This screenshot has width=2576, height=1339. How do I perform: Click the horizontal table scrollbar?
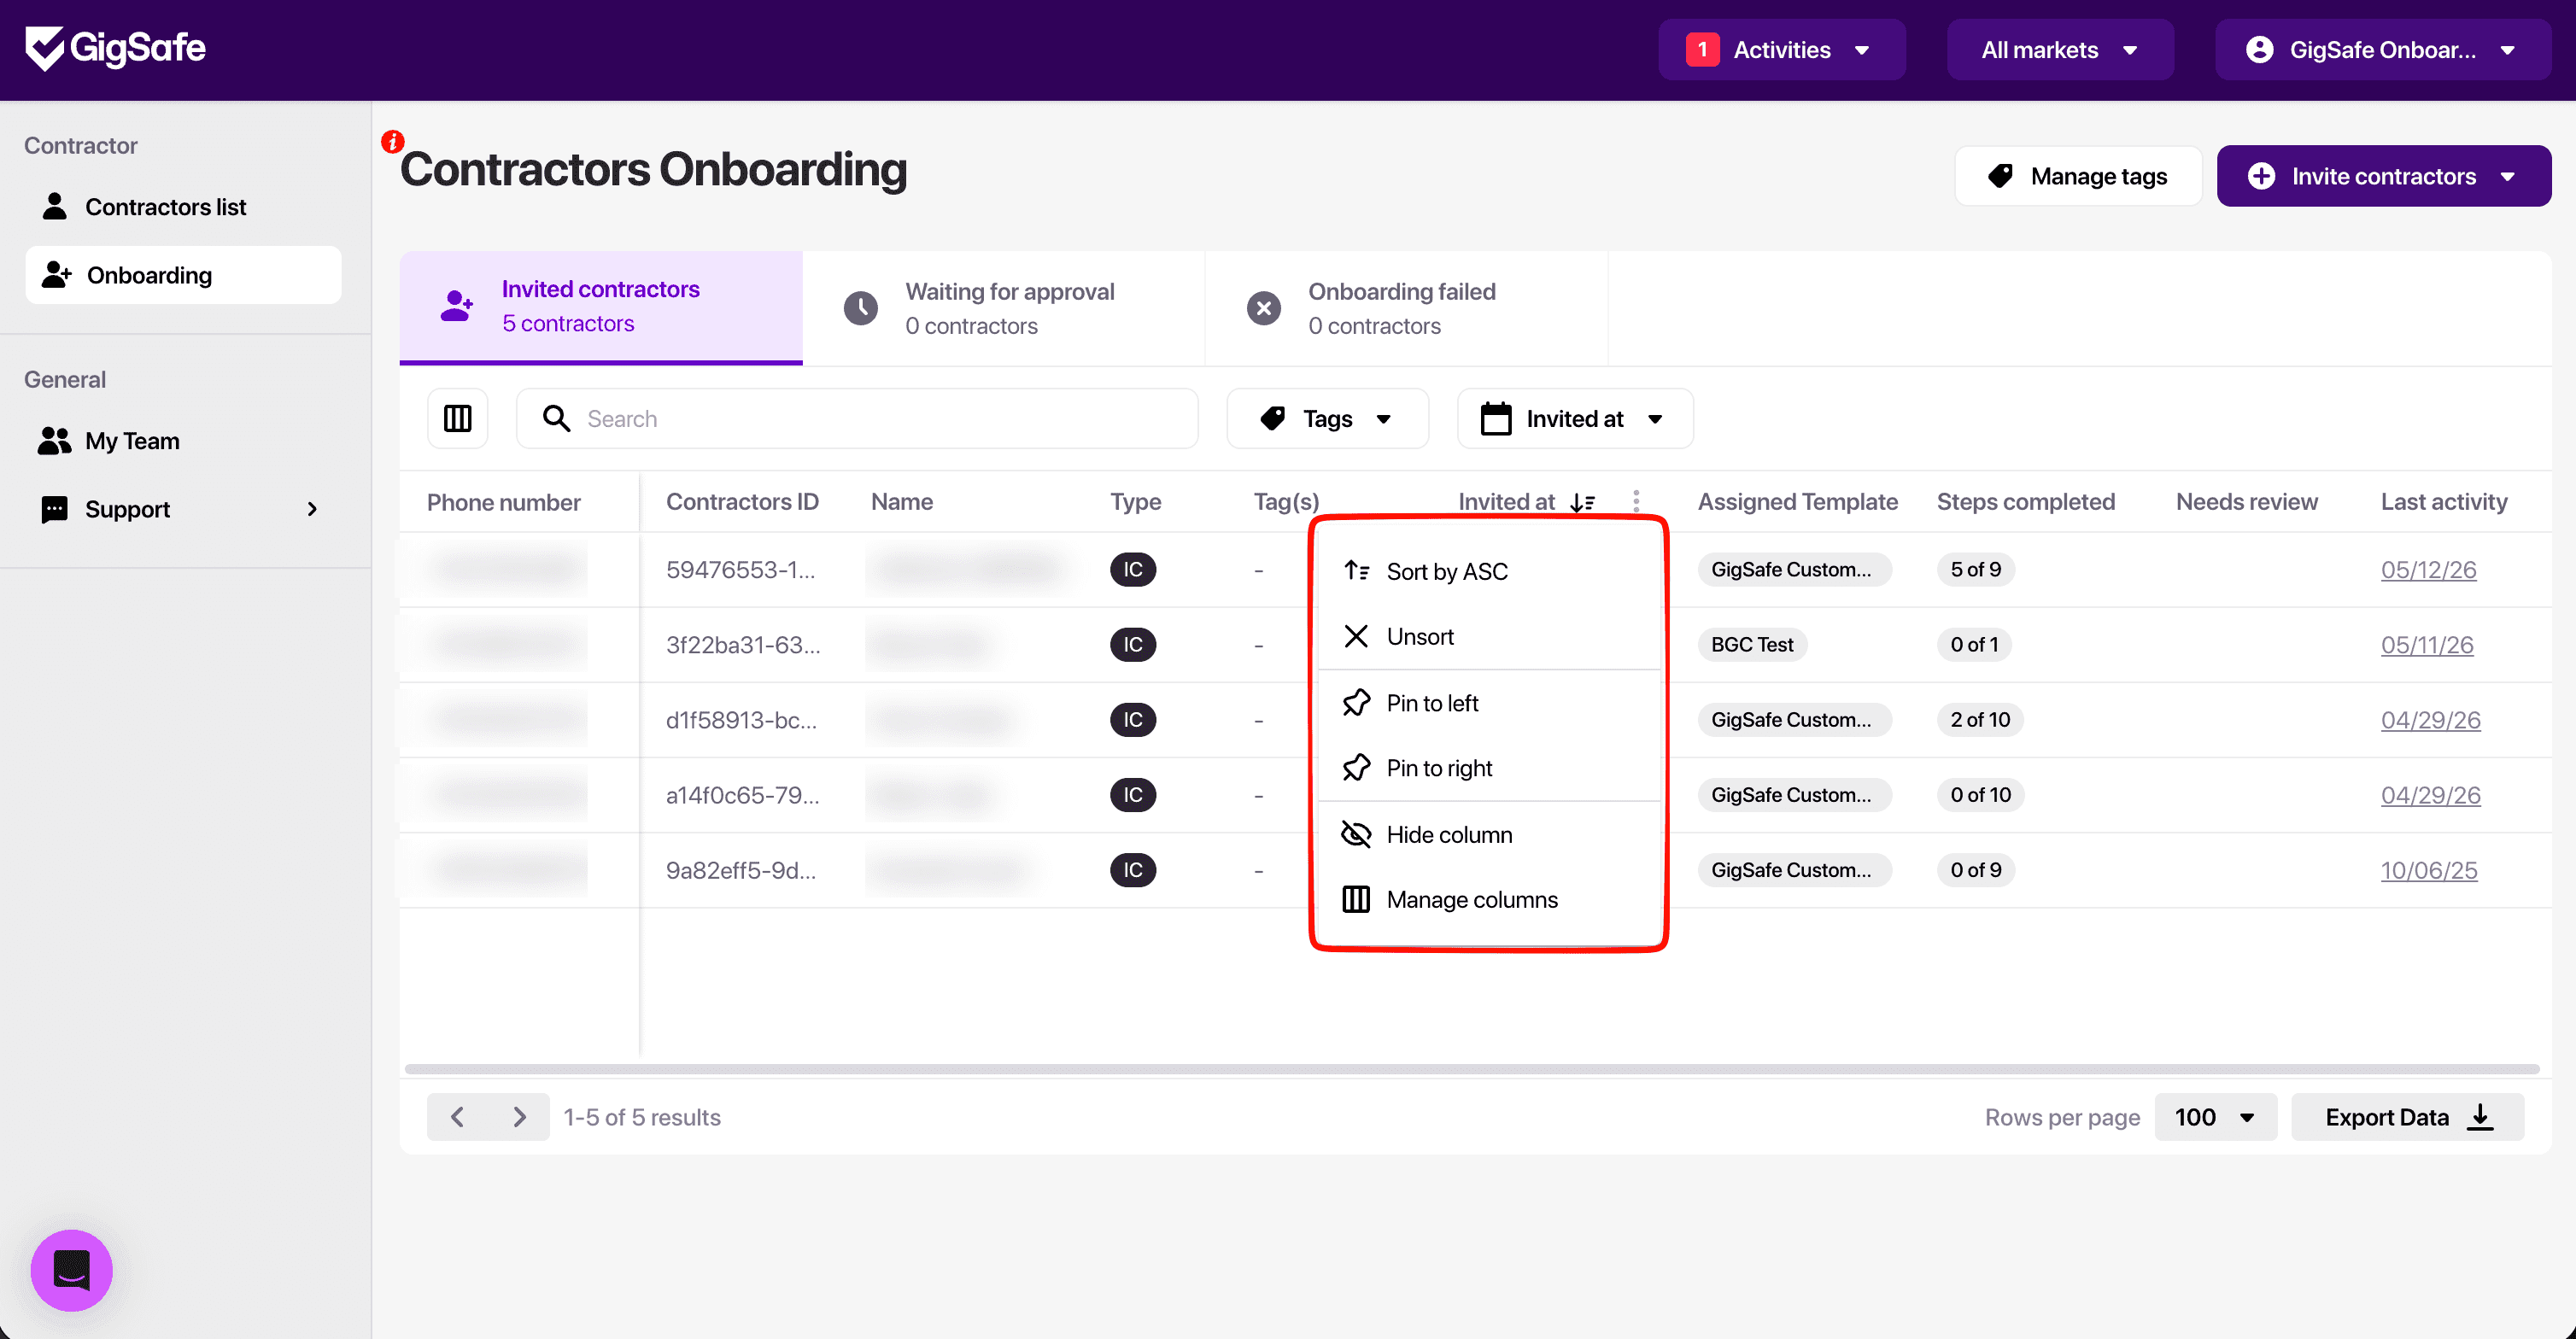coord(1471,1069)
